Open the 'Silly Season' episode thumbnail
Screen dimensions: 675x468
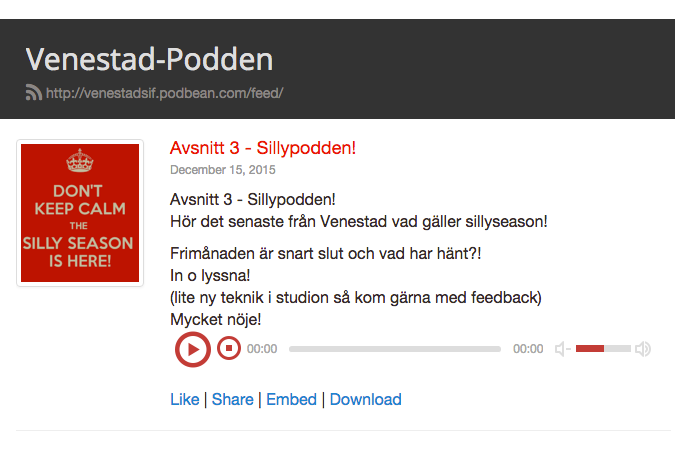pyautogui.click(x=80, y=213)
